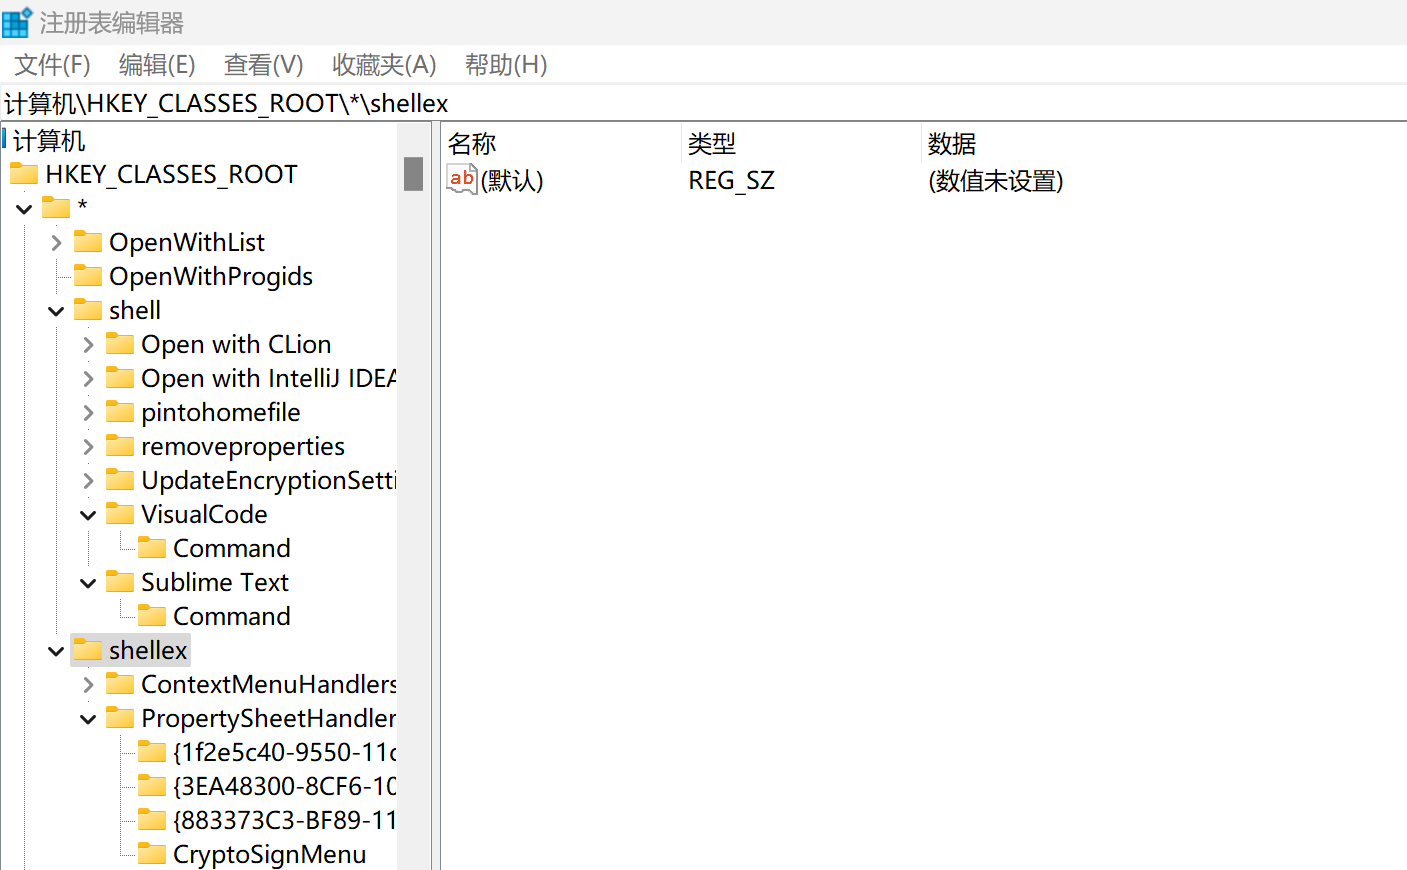The height and width of the screenshot is (870, 1407).
Task: Click folder icon of Command under Sublime Text
Action: tap(152, 616)
